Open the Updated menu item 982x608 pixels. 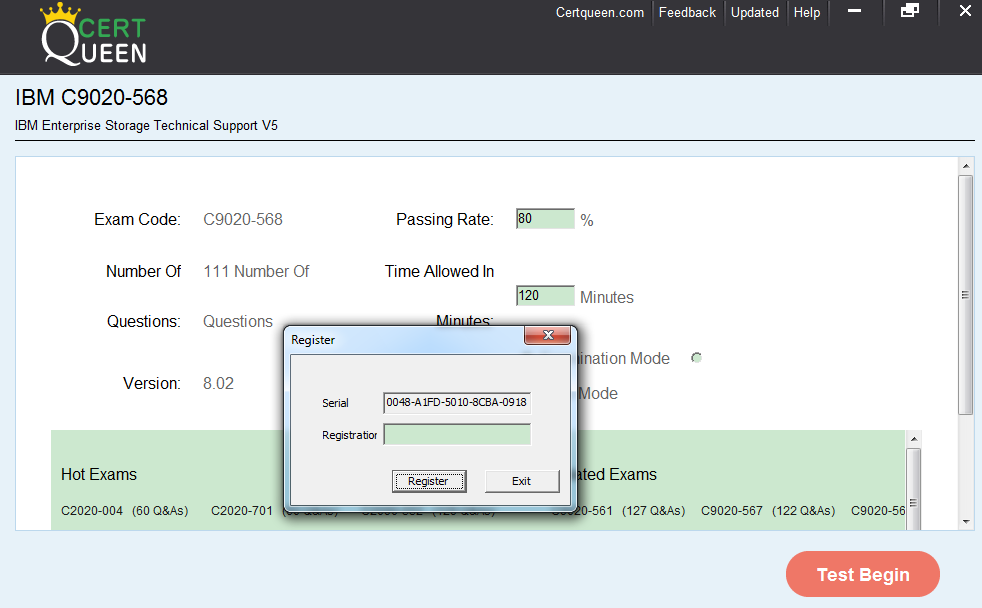(x=755, y=13)
